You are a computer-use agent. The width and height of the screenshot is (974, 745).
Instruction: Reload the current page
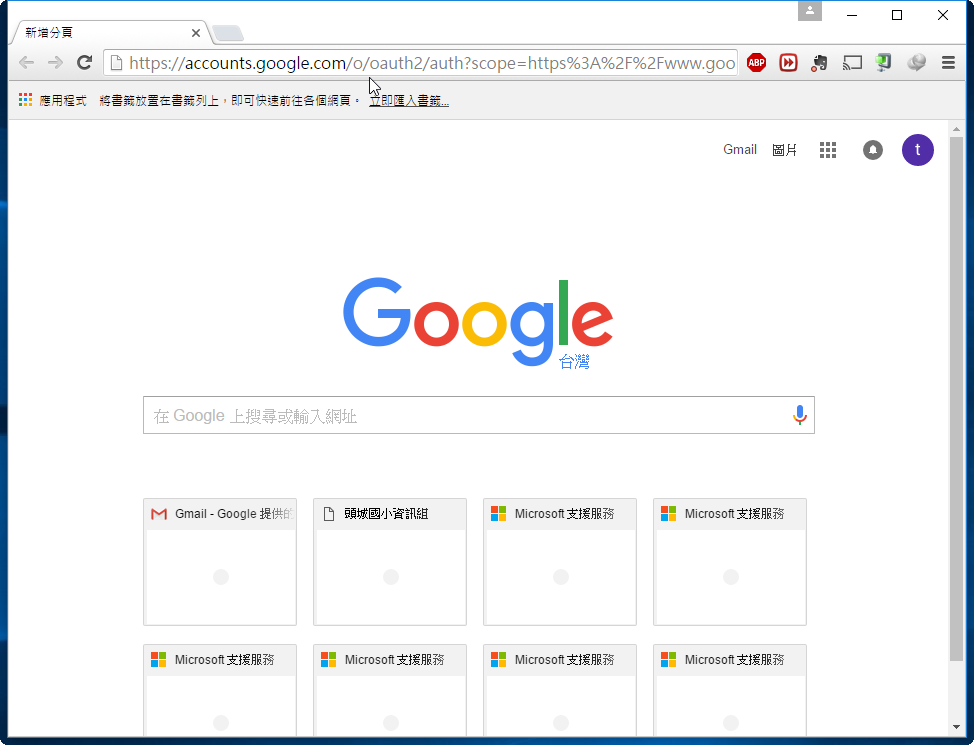coord(84,63)
